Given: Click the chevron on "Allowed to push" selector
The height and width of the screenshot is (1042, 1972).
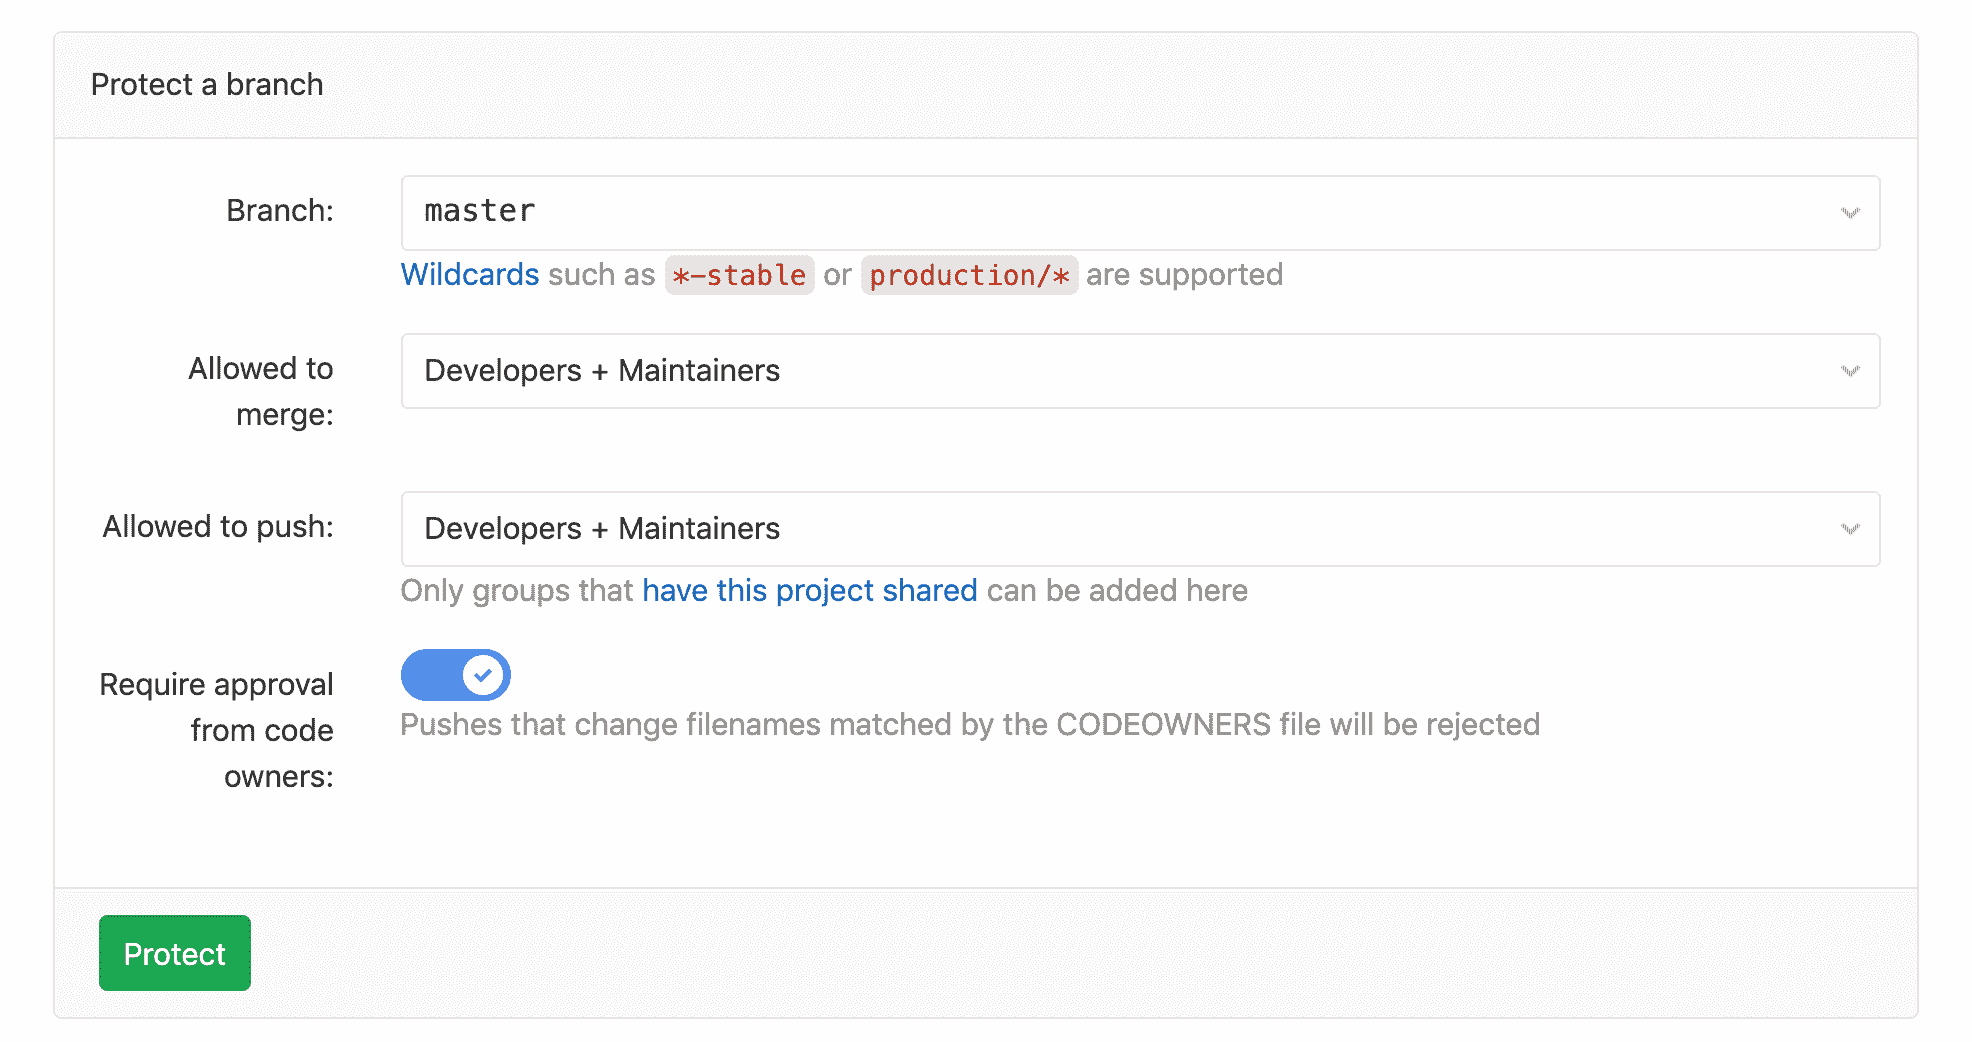Looking at the screenshot, I should tap(1849, 528).
